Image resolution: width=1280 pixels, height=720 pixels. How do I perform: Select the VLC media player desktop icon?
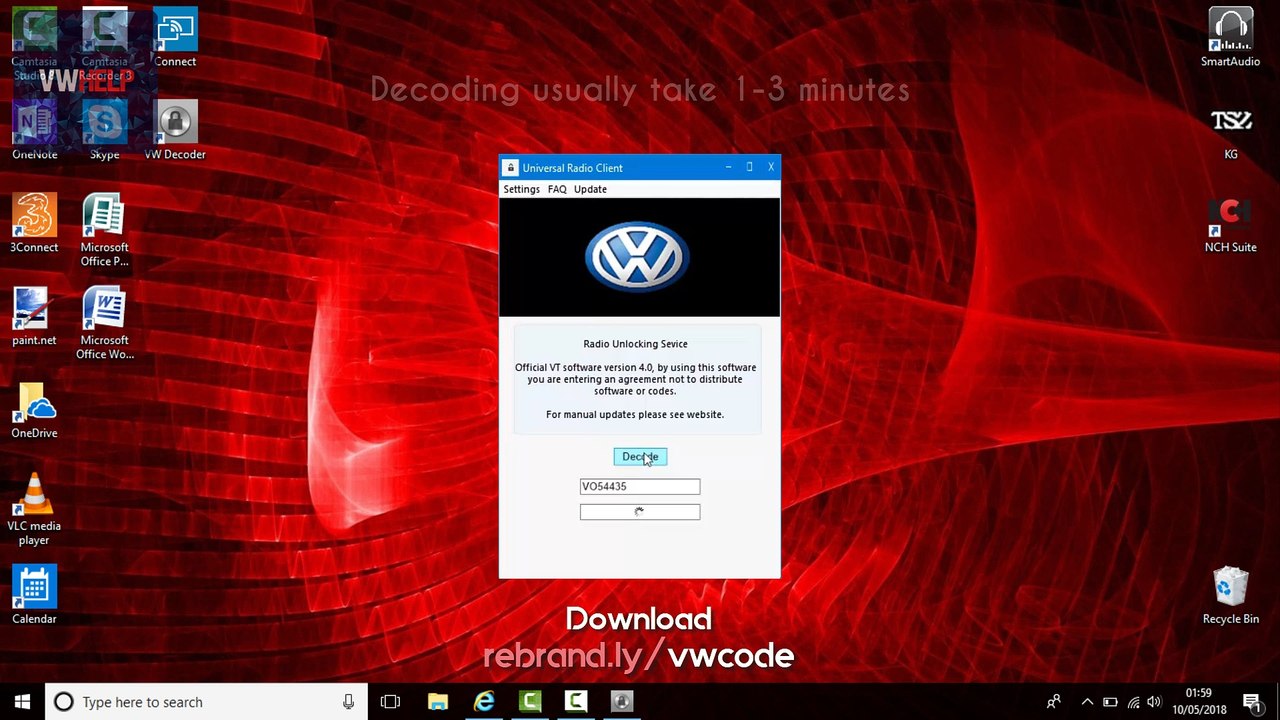point(34,509)
